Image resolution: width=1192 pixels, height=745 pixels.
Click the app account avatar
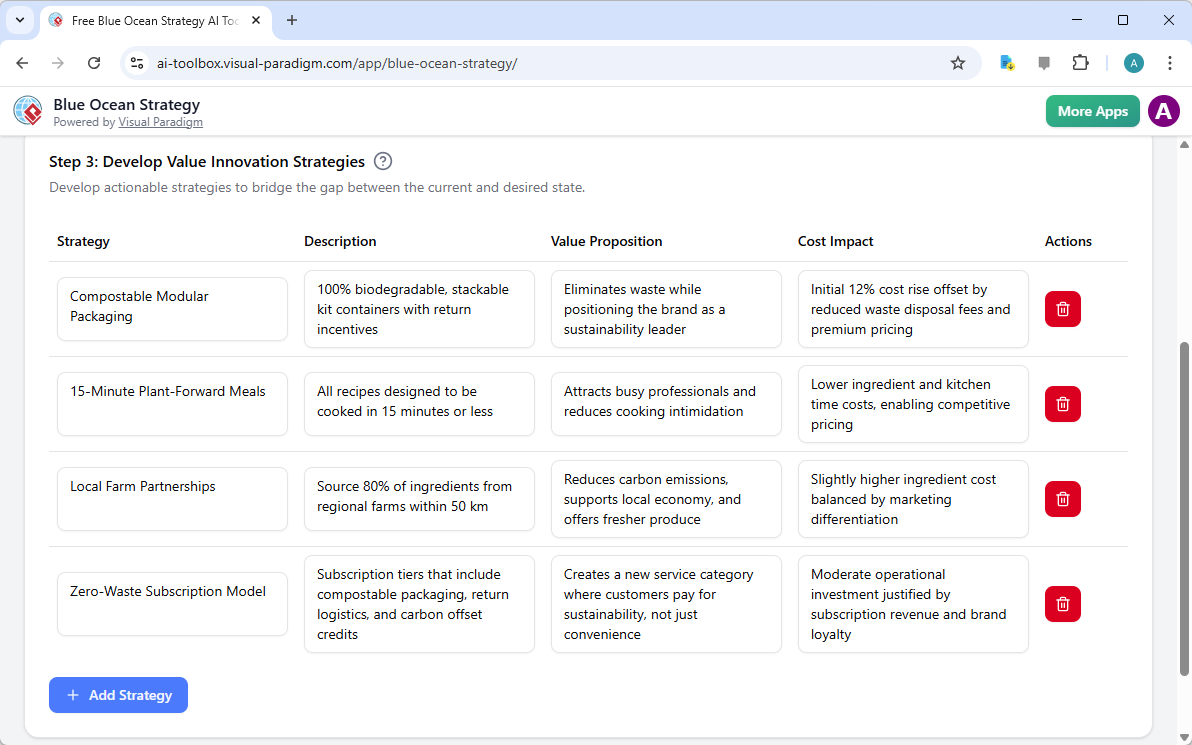(x=1163, y=111)
